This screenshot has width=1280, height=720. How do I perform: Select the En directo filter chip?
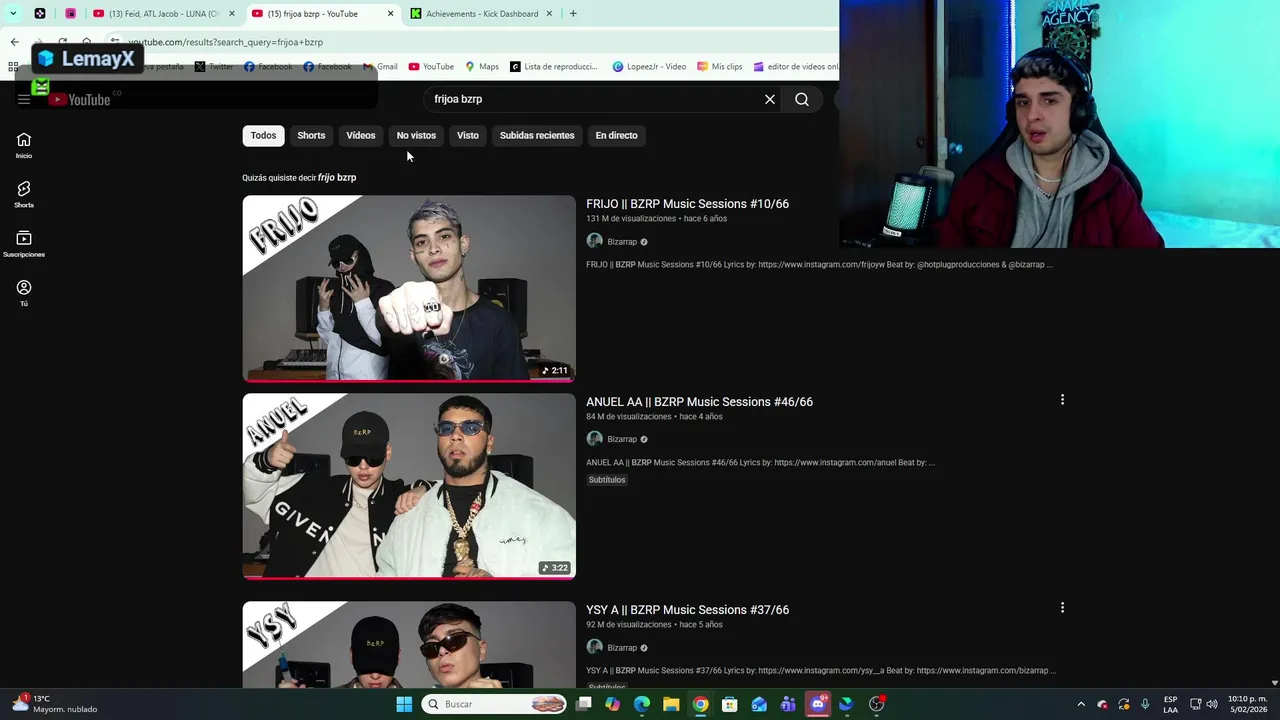coord(616,135)
